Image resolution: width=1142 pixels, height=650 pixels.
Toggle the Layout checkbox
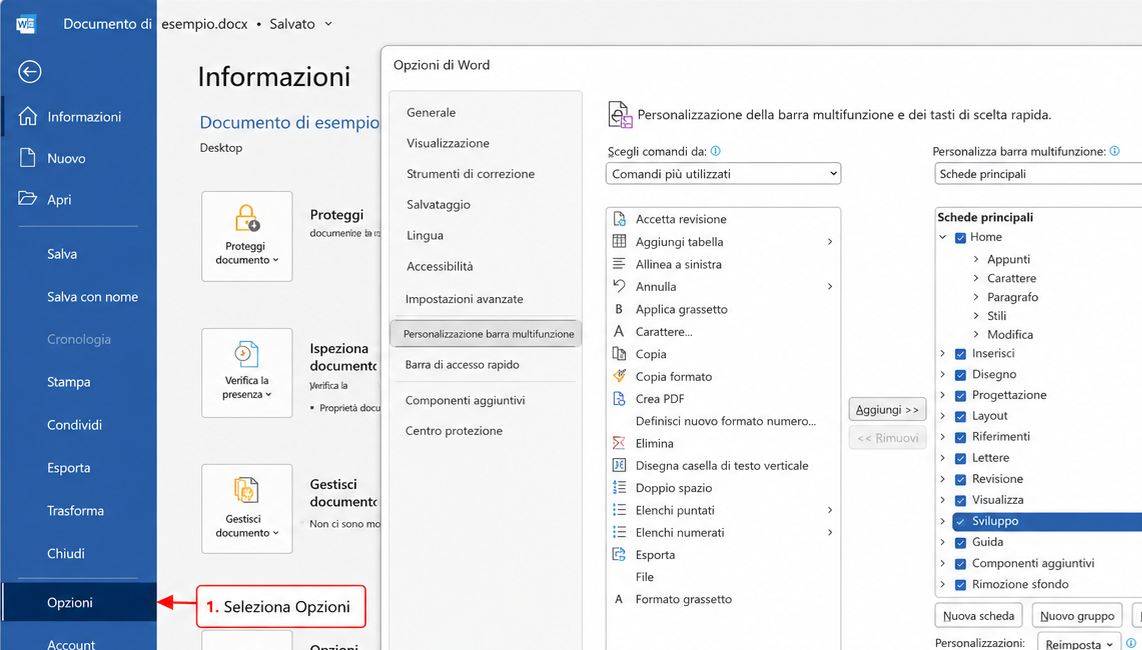tap(960, 416)
